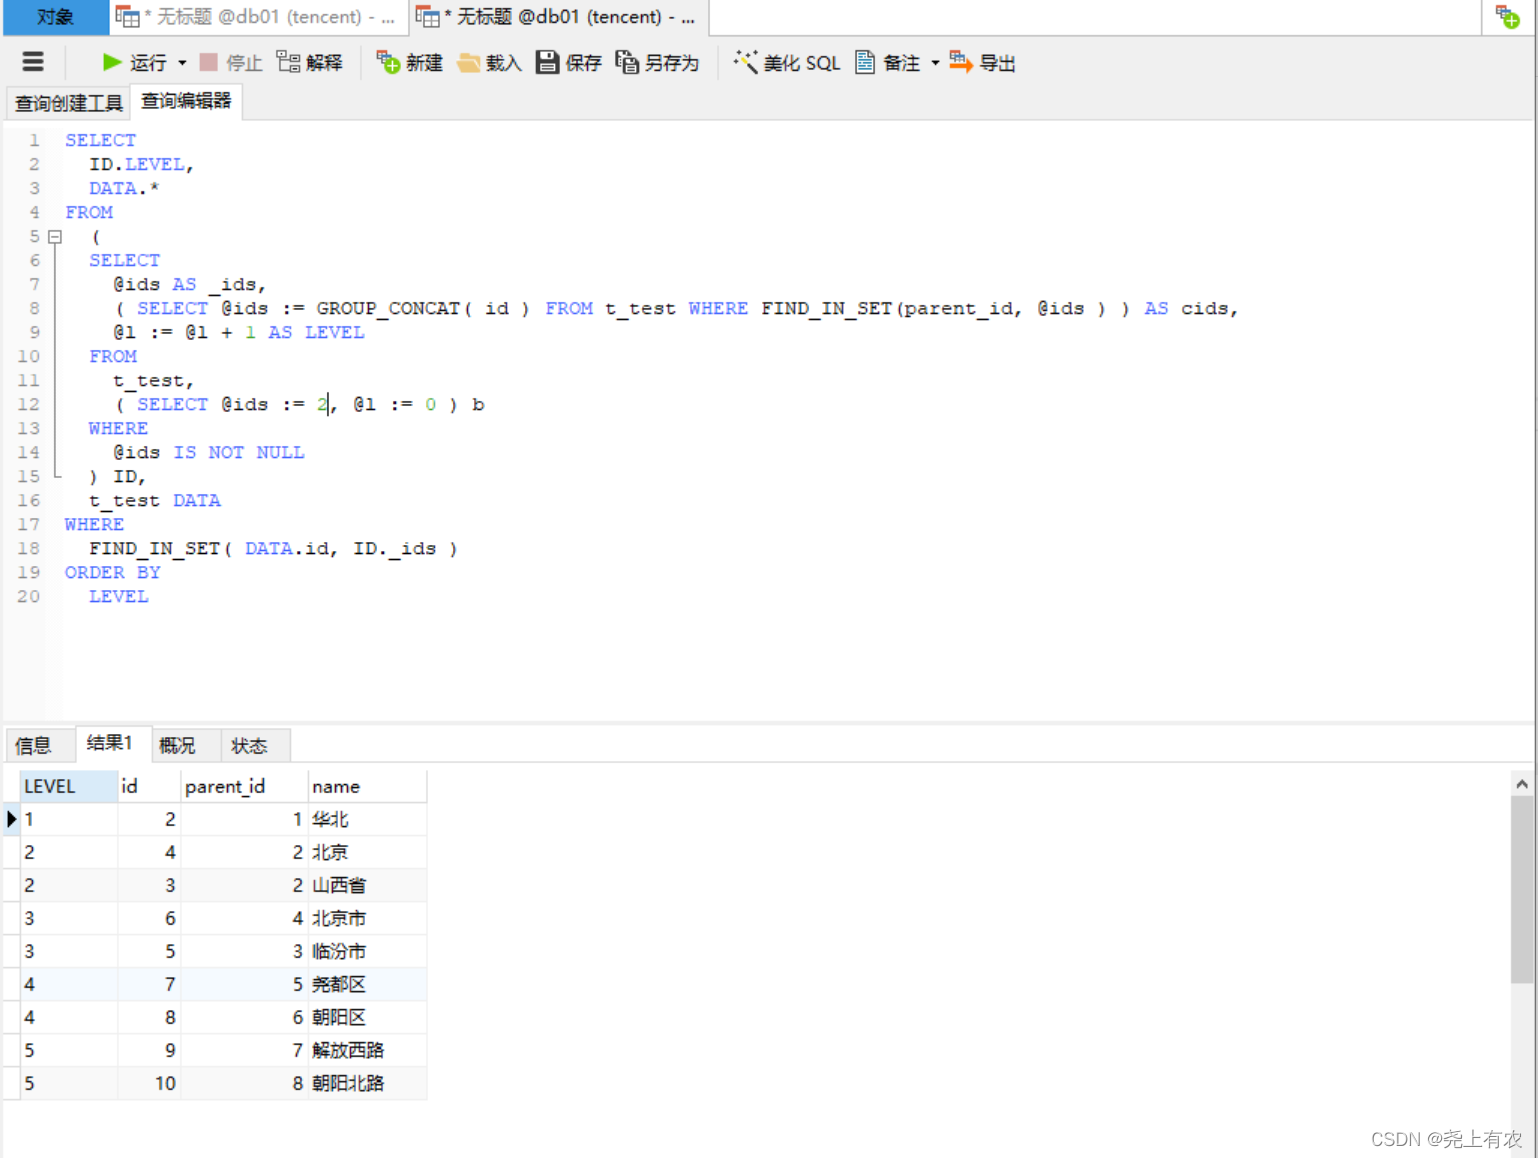Beautify the SQL using 美化 SQL

(x=786, y=61)
